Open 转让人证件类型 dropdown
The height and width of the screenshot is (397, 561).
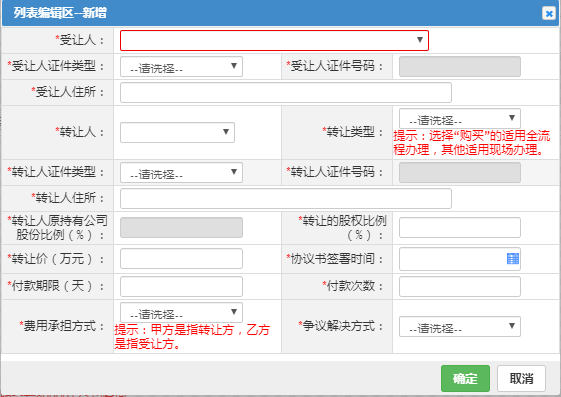(x=181, y=173)
